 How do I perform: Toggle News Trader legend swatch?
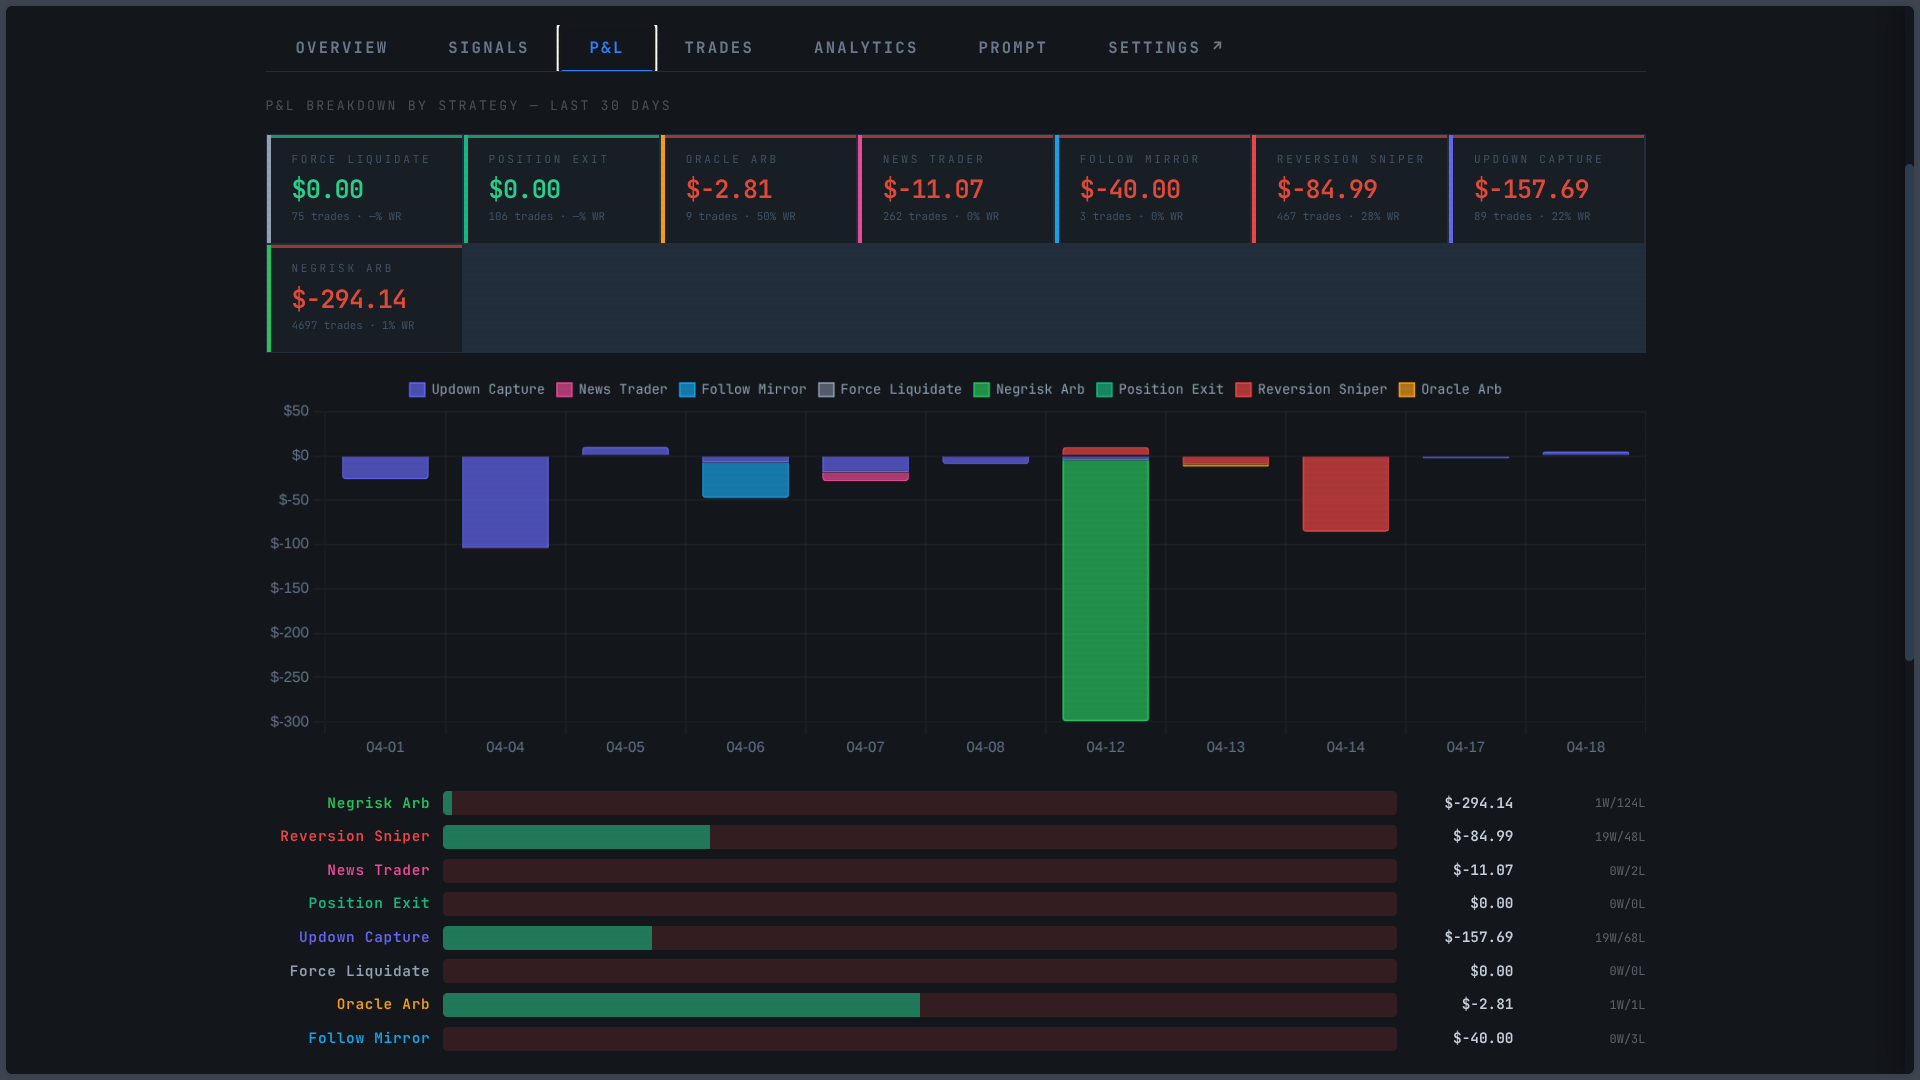(564, 390)
